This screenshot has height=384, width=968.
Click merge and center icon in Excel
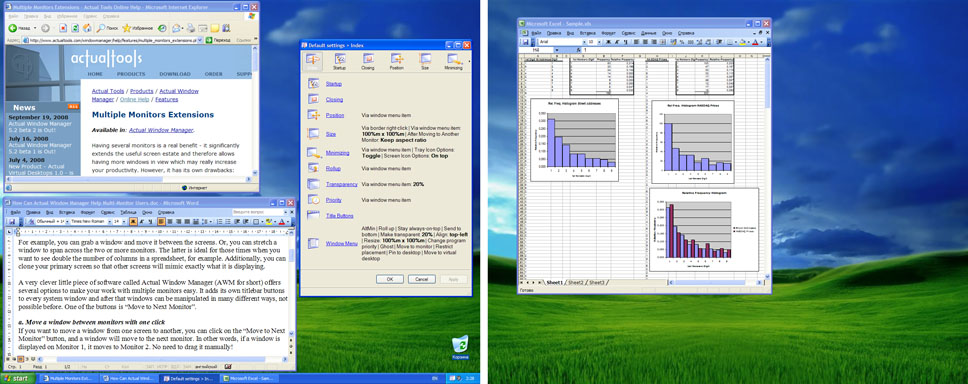tap(662, 42)
